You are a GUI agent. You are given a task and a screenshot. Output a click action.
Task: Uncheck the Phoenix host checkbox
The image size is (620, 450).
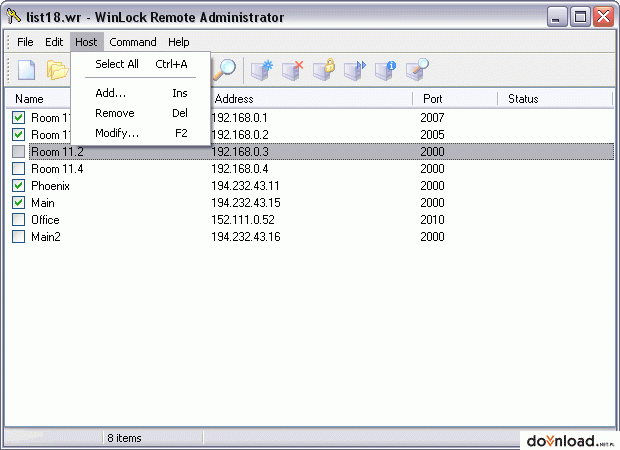[18, 185]
